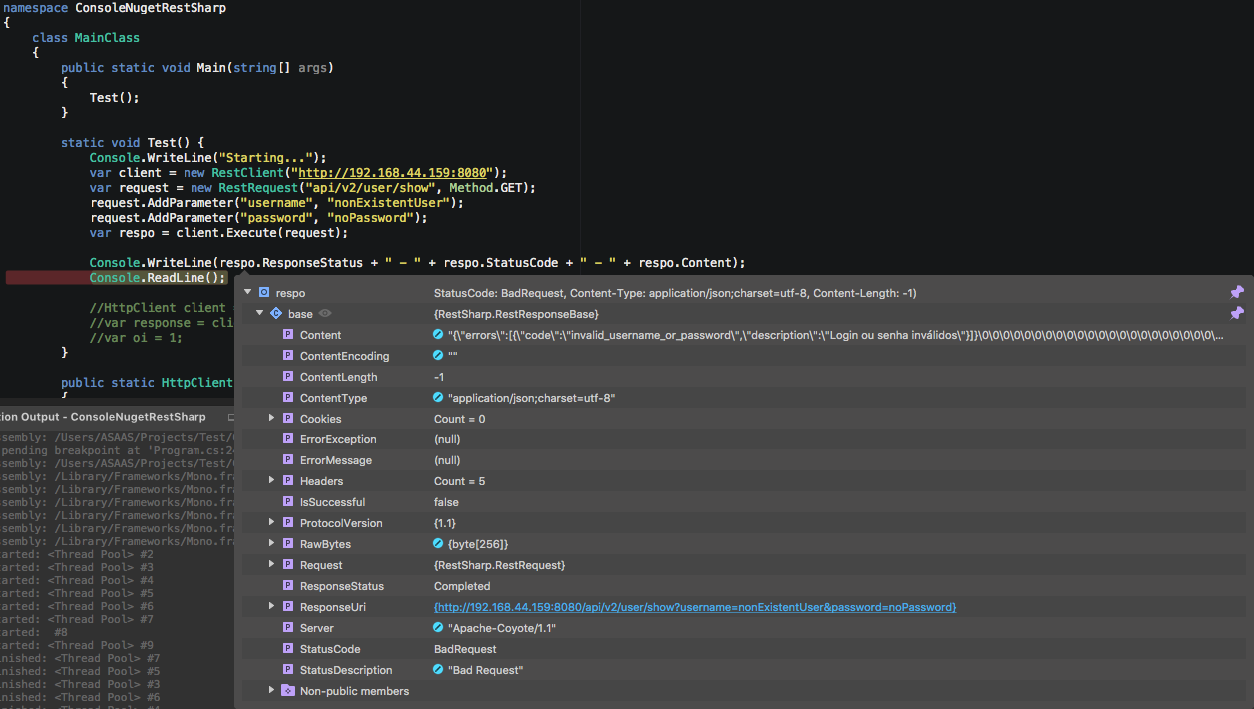Click the RestClient URL in code
This screenshot has height=709, width=1254.
tap(393, 172)
